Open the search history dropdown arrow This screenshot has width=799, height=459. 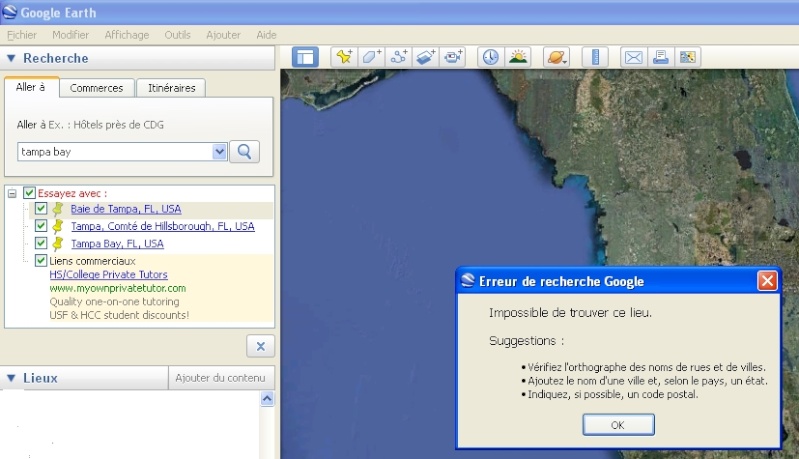click(x=219, y=152)
